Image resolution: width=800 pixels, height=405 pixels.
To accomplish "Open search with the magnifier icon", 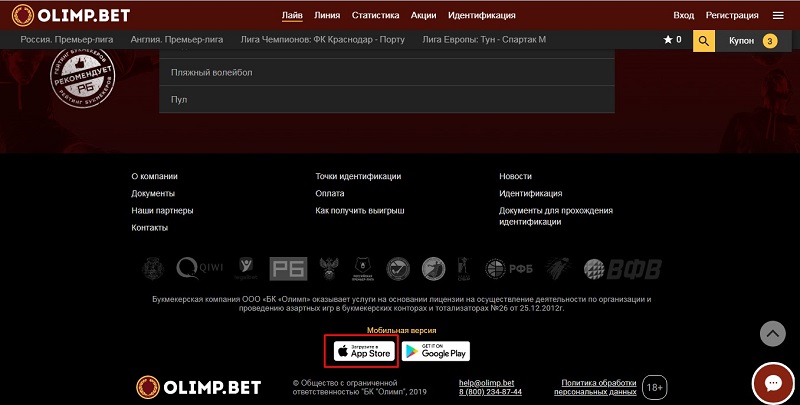I will 704,41.
